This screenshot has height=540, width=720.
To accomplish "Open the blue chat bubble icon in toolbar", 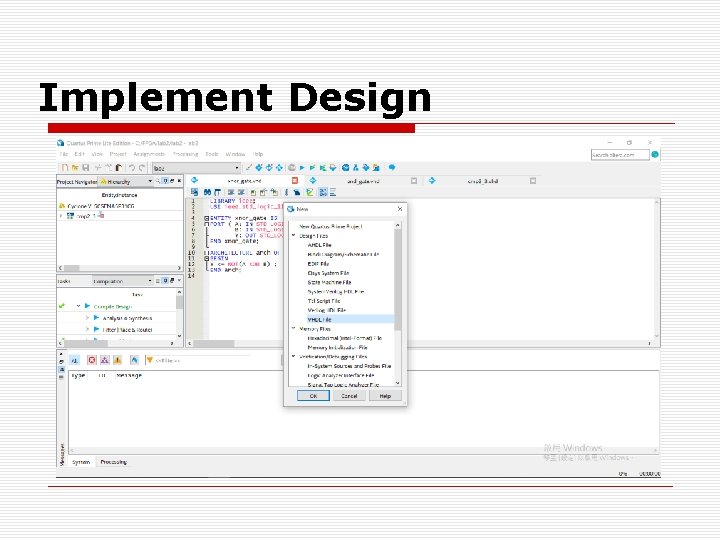I will click(392, 168).
